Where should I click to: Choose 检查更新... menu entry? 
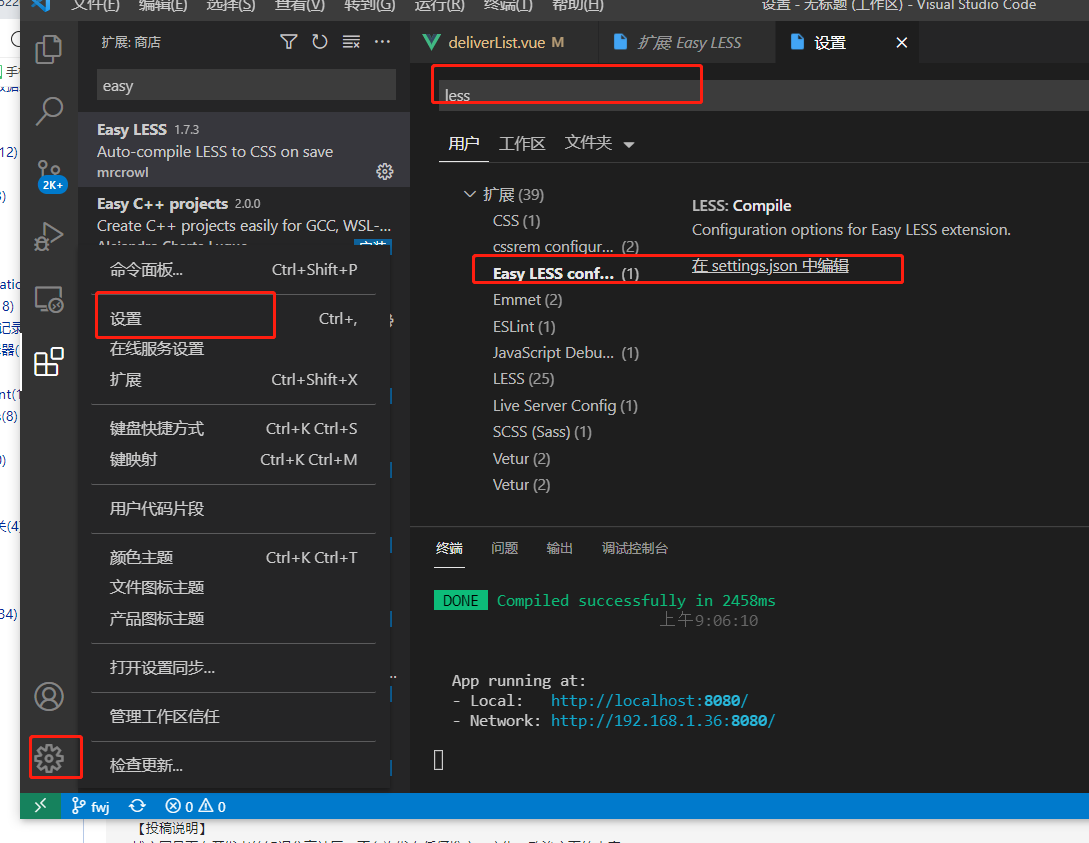coord(233,765)
